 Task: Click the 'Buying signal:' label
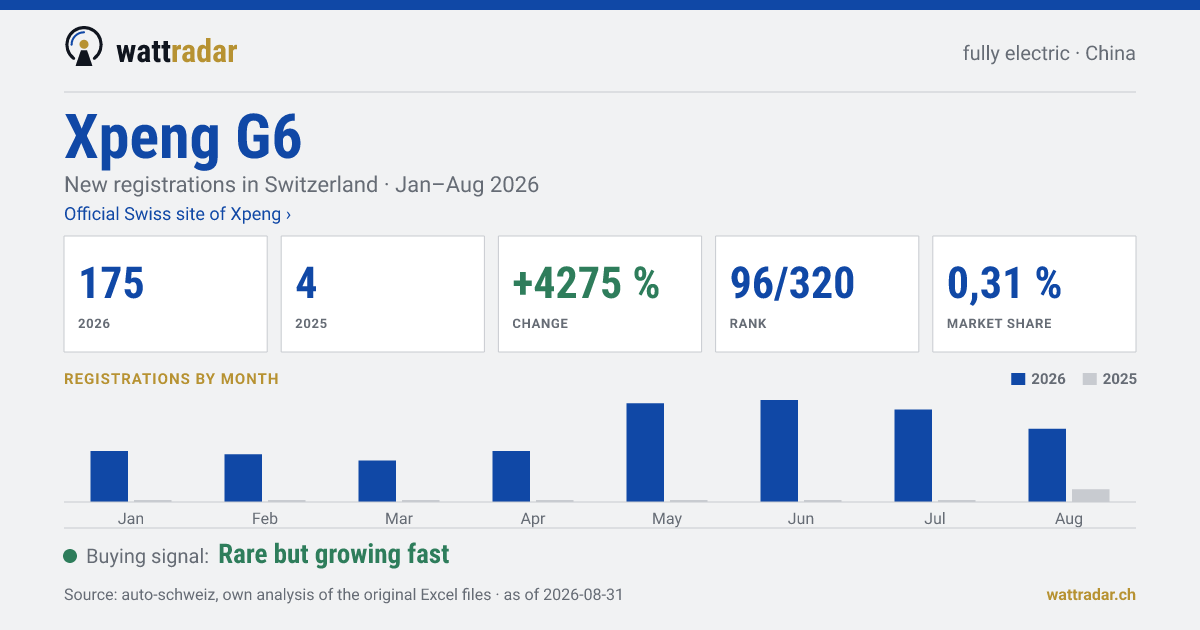coord(147,556)
